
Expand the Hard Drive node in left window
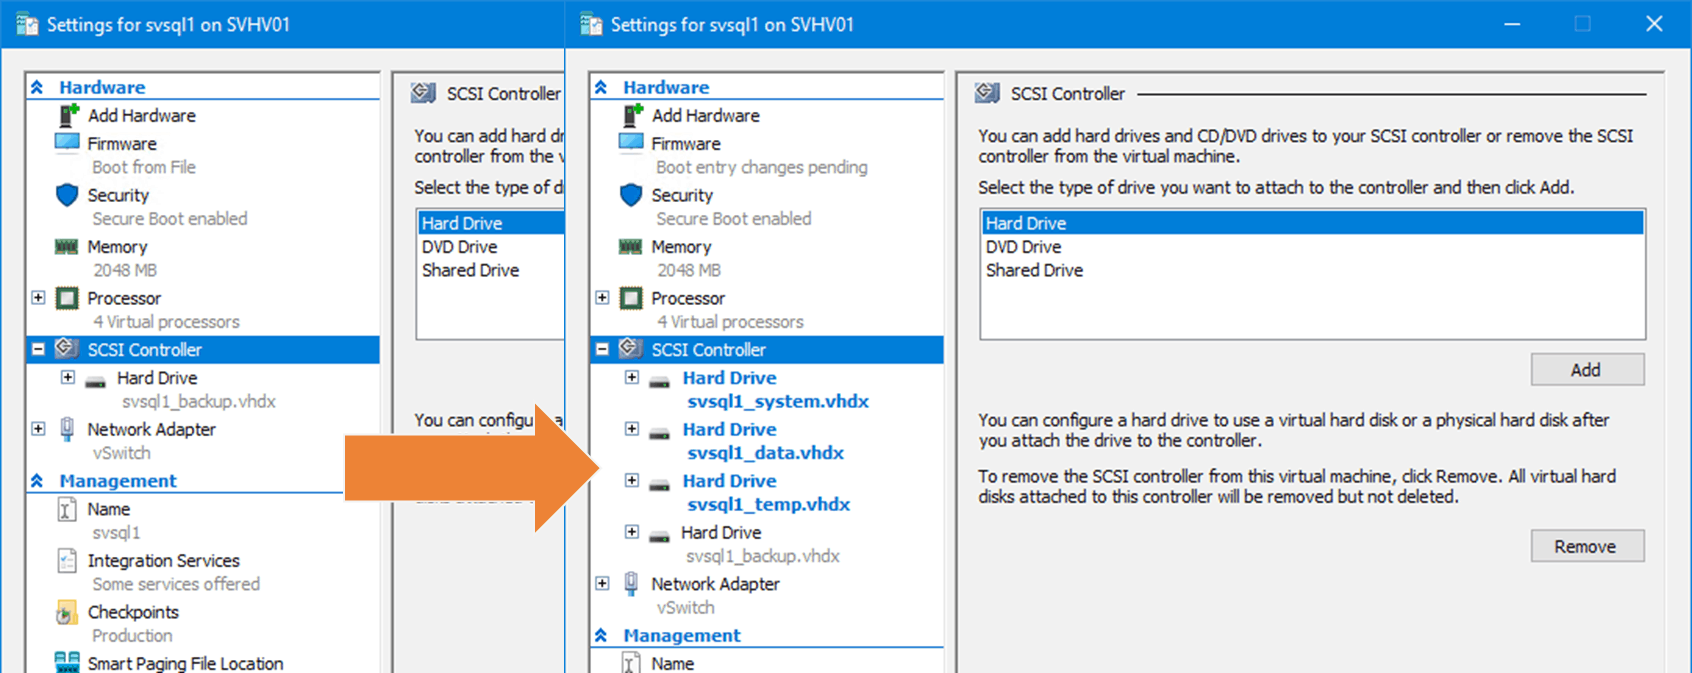click(67, 377)
